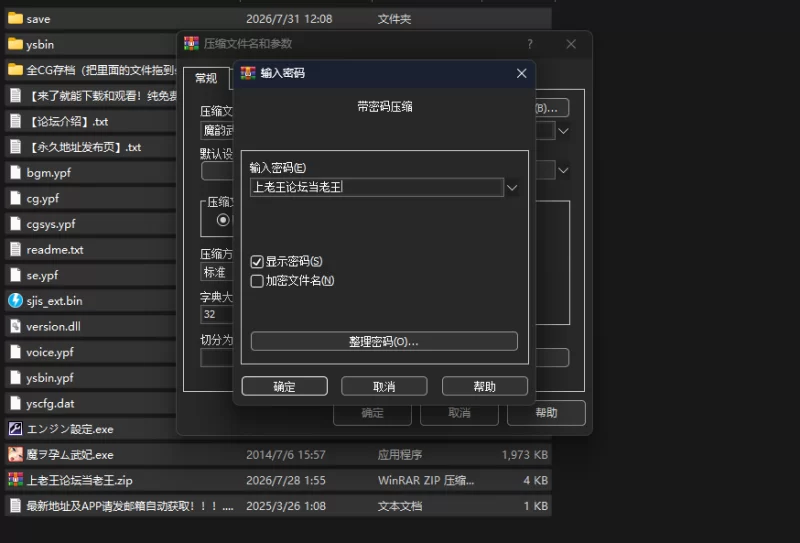
Task: Click the se.ypf file icon
Action: point(15,275)
